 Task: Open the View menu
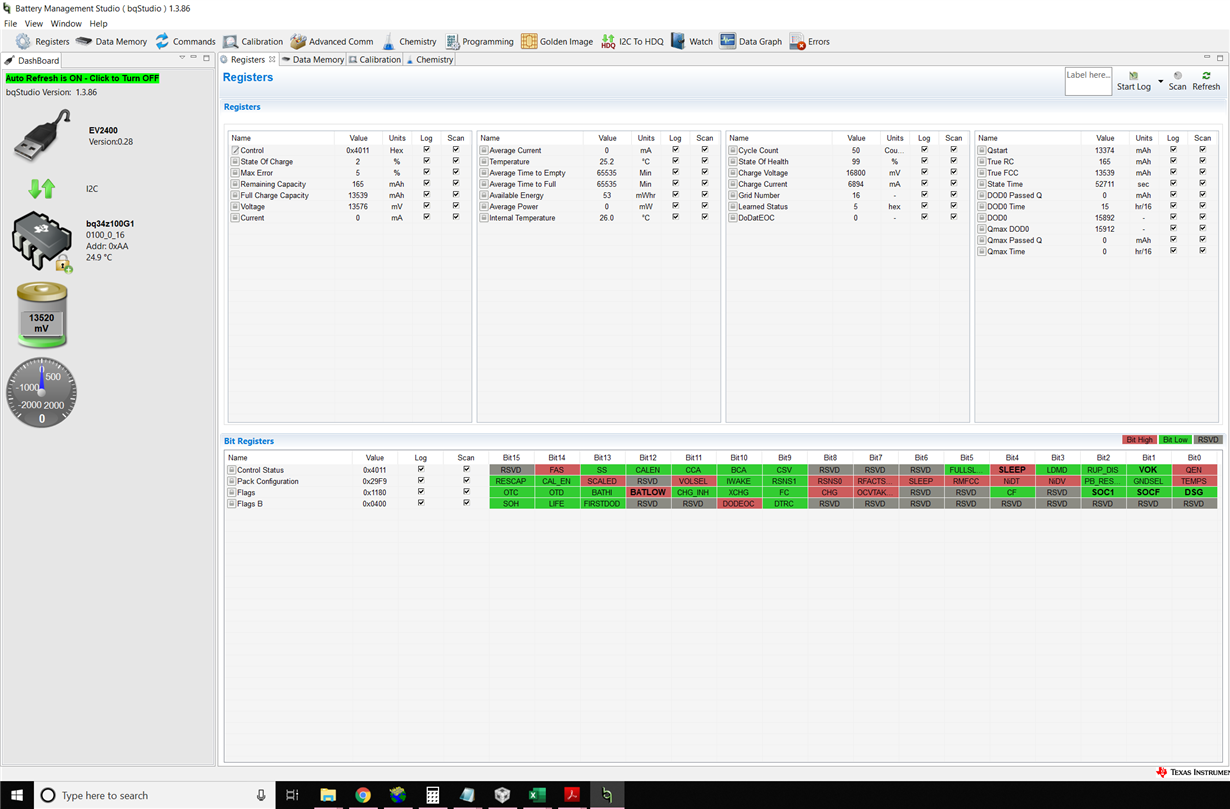pos(33,23)
